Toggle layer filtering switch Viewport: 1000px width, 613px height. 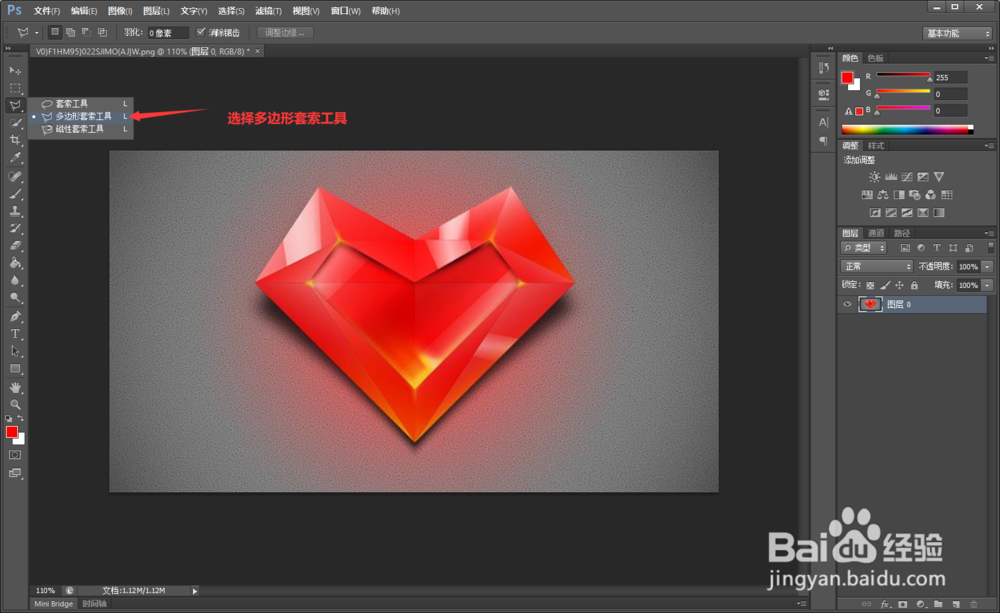[x=990, y=247]
